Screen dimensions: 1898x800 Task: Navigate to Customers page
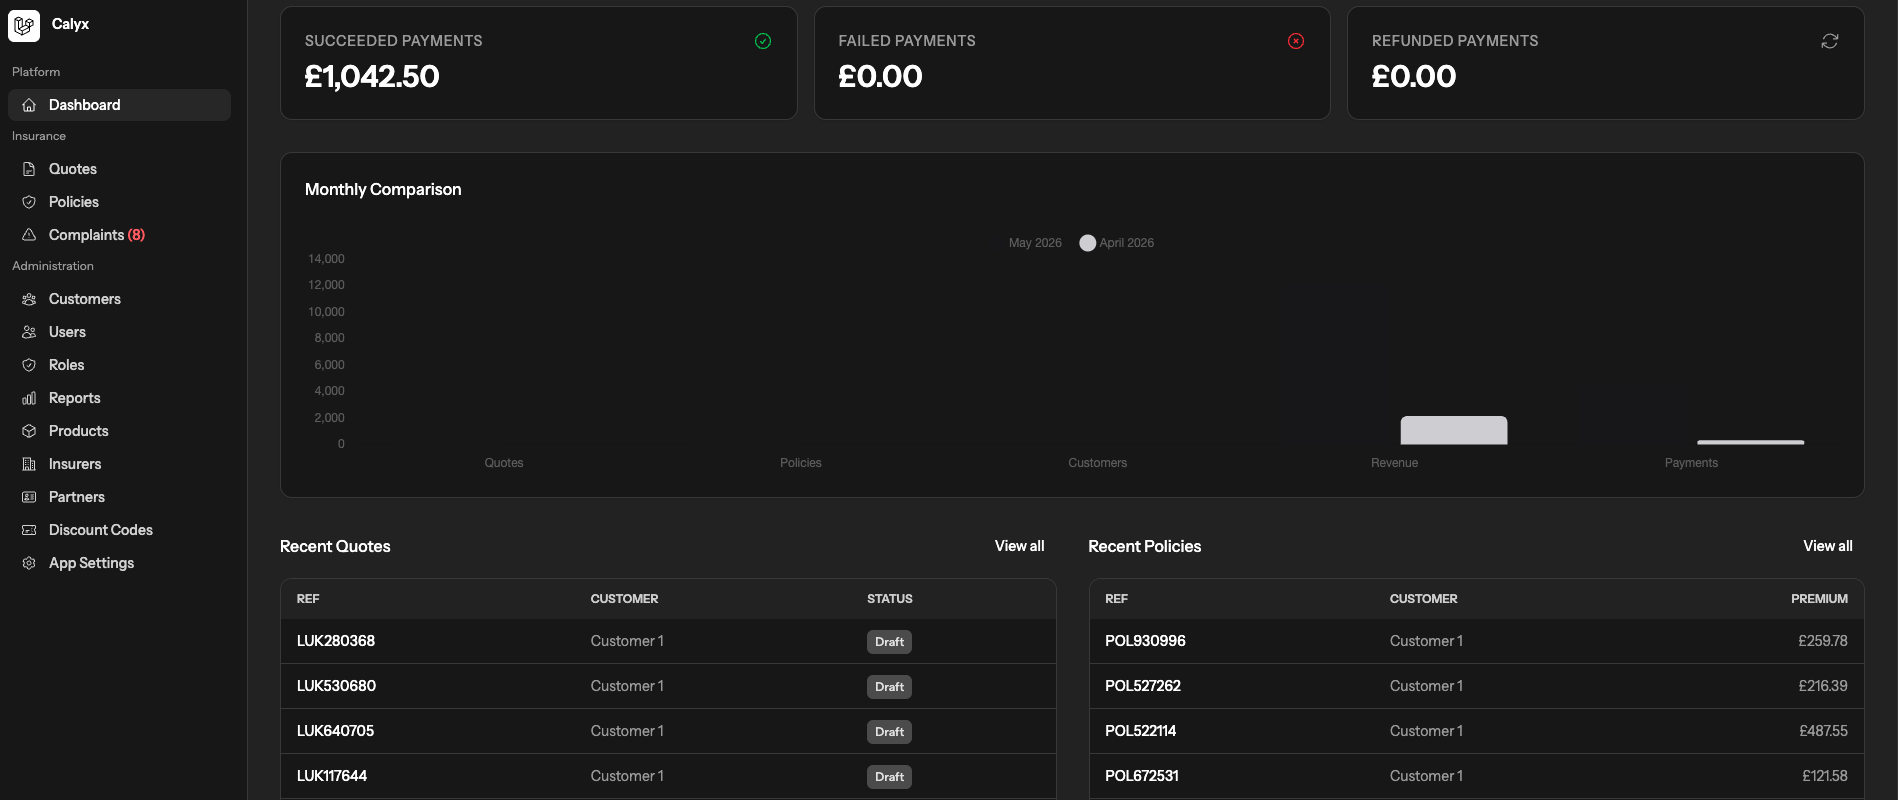coord(119,299)
